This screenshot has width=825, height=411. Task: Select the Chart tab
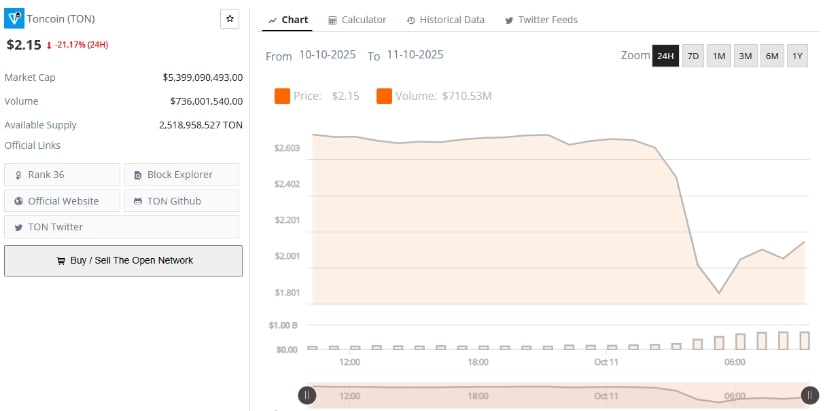coord(288,20)
